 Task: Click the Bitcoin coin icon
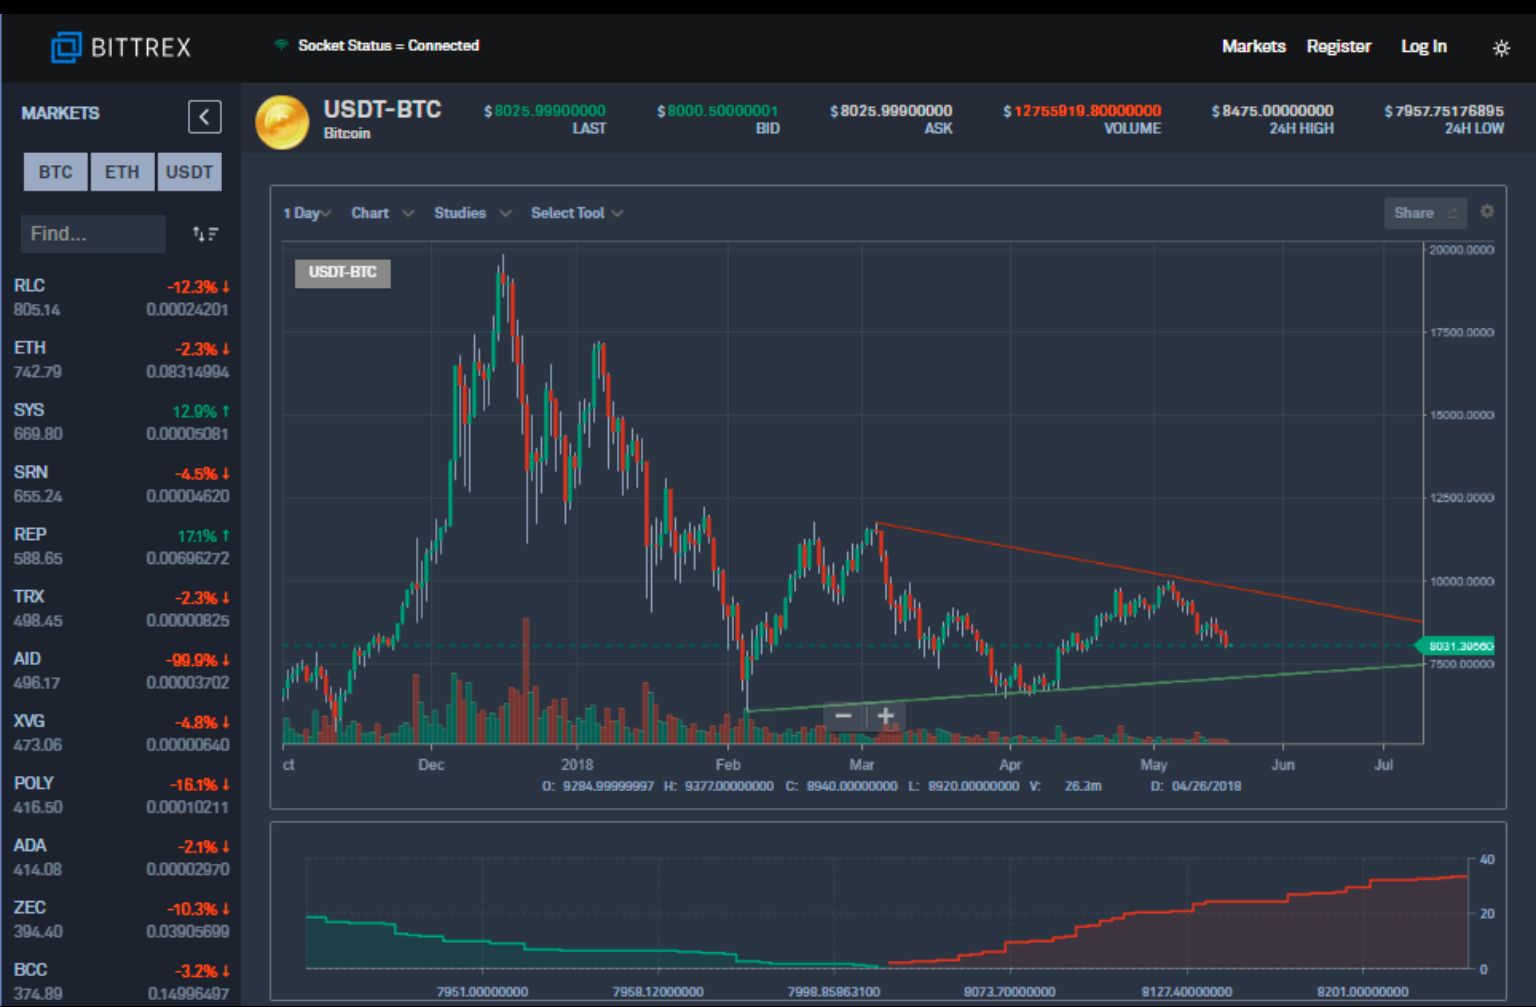coord(282,121)
